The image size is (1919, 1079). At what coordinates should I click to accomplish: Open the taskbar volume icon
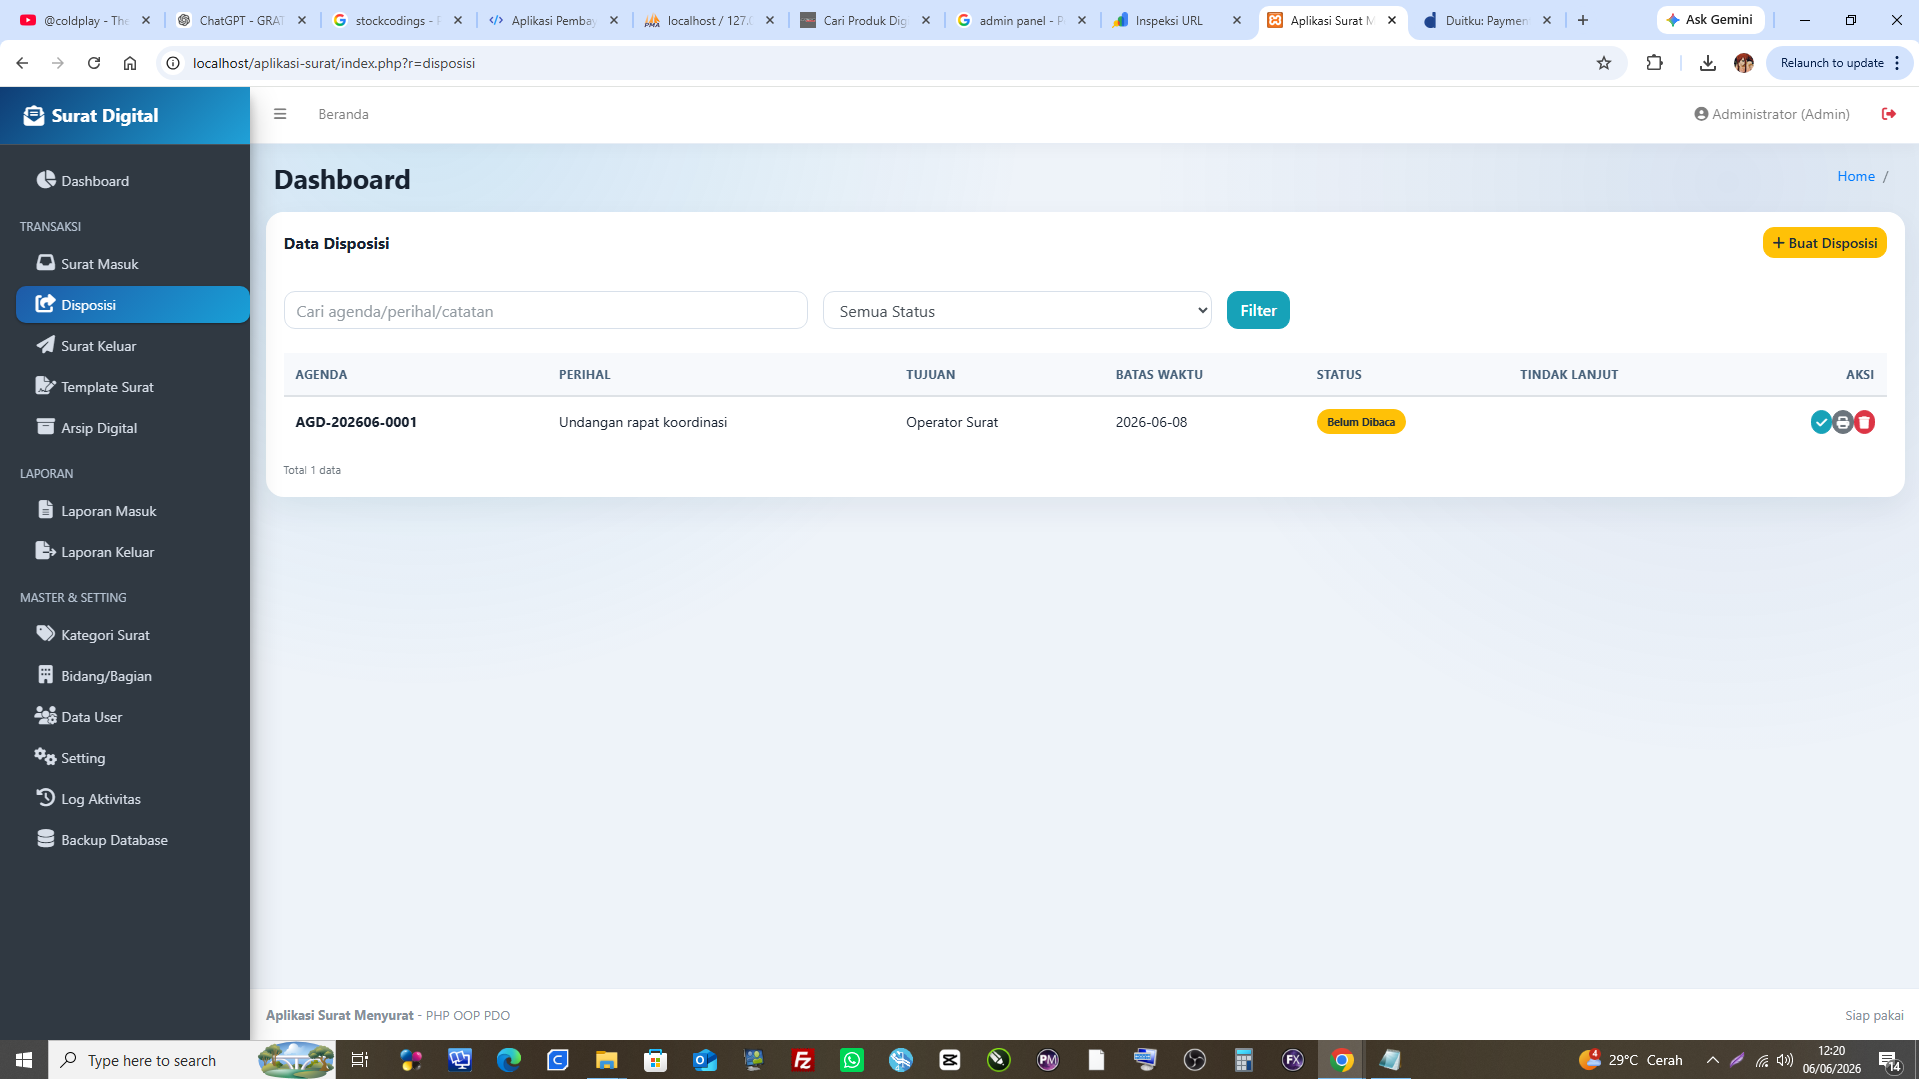point(1785,1060)
